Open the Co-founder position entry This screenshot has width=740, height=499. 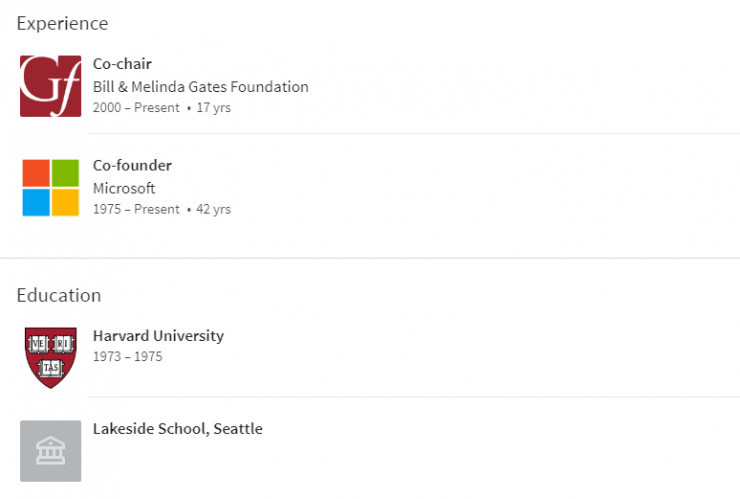click(x=132, y=165)
